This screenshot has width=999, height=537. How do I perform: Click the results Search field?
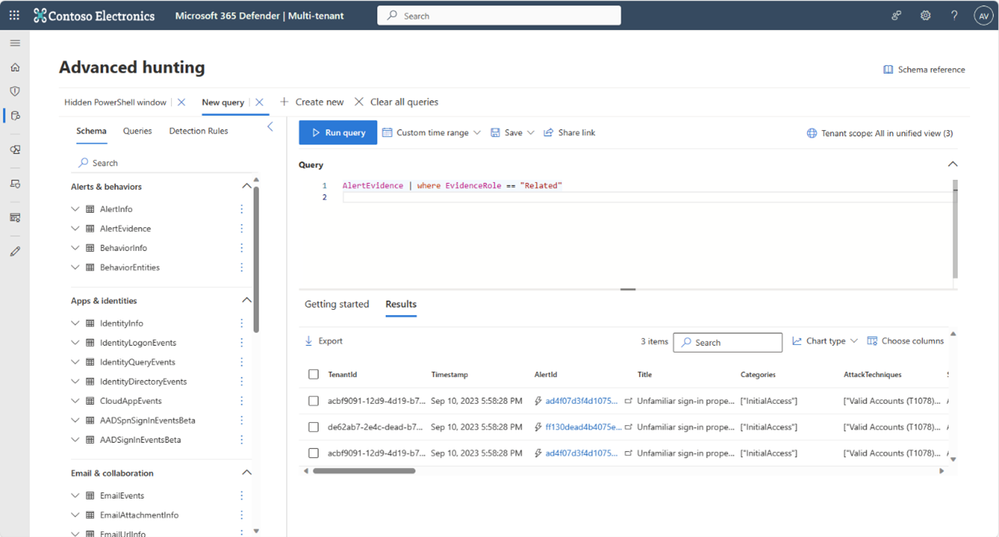click(x=728, y=342)
